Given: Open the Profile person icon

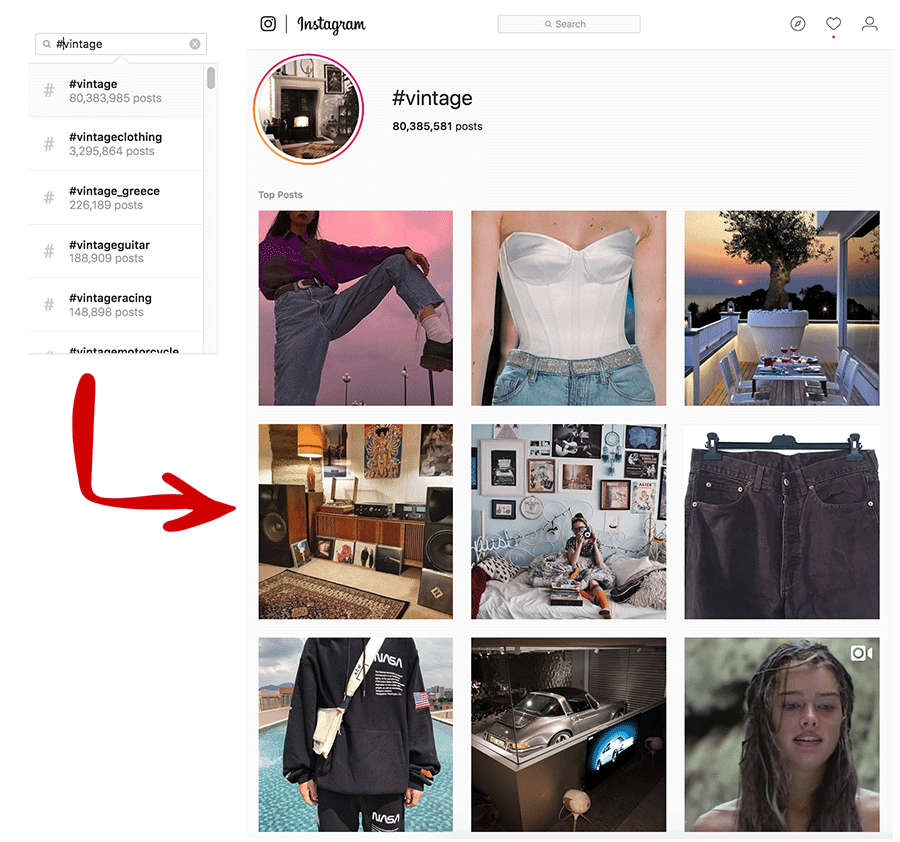Looking at the screenshot, I should click(870, 24).
